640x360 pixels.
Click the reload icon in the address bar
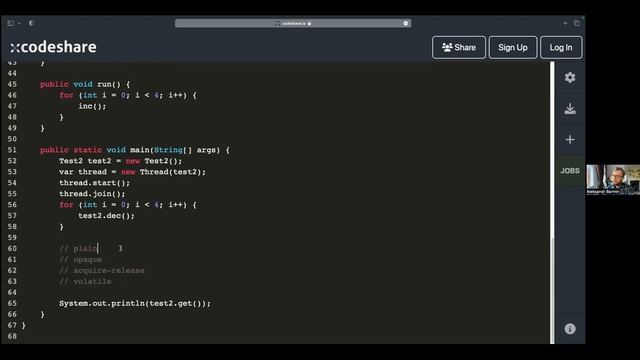tap(405, 23)
